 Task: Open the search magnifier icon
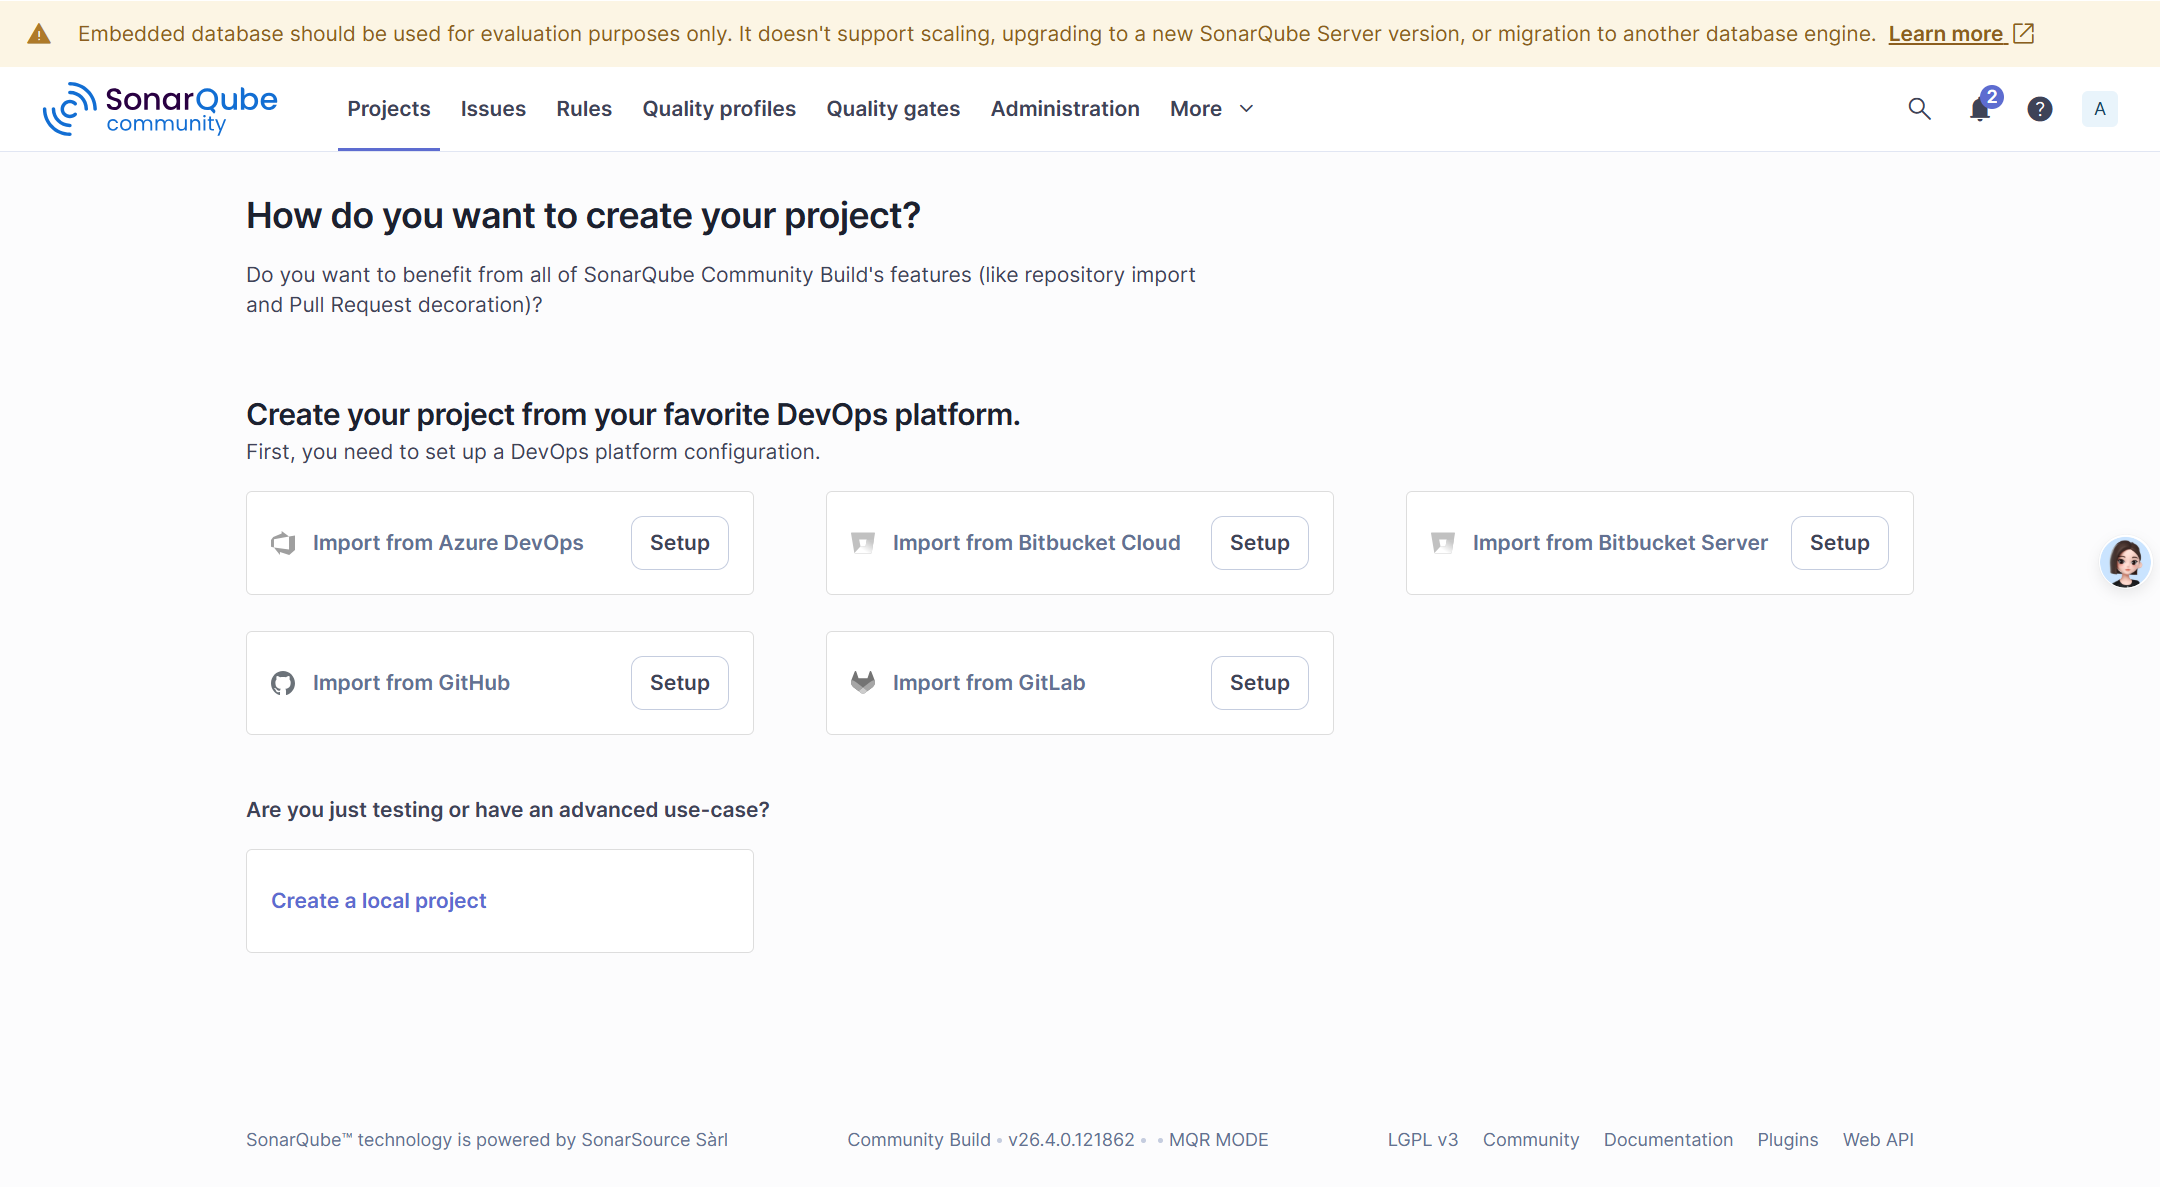click(1918, 109)
